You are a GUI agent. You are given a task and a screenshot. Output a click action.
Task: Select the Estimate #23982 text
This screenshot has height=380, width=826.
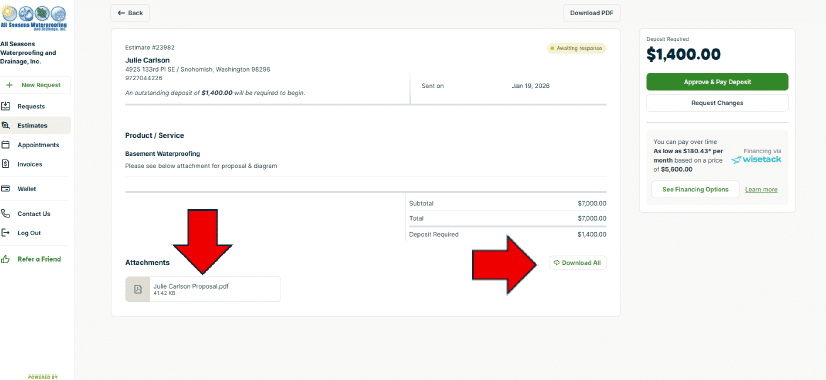150,47
